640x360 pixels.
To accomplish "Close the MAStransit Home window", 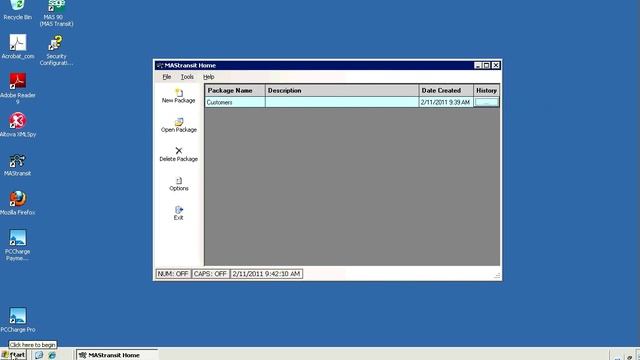I will tap(496, 65).
